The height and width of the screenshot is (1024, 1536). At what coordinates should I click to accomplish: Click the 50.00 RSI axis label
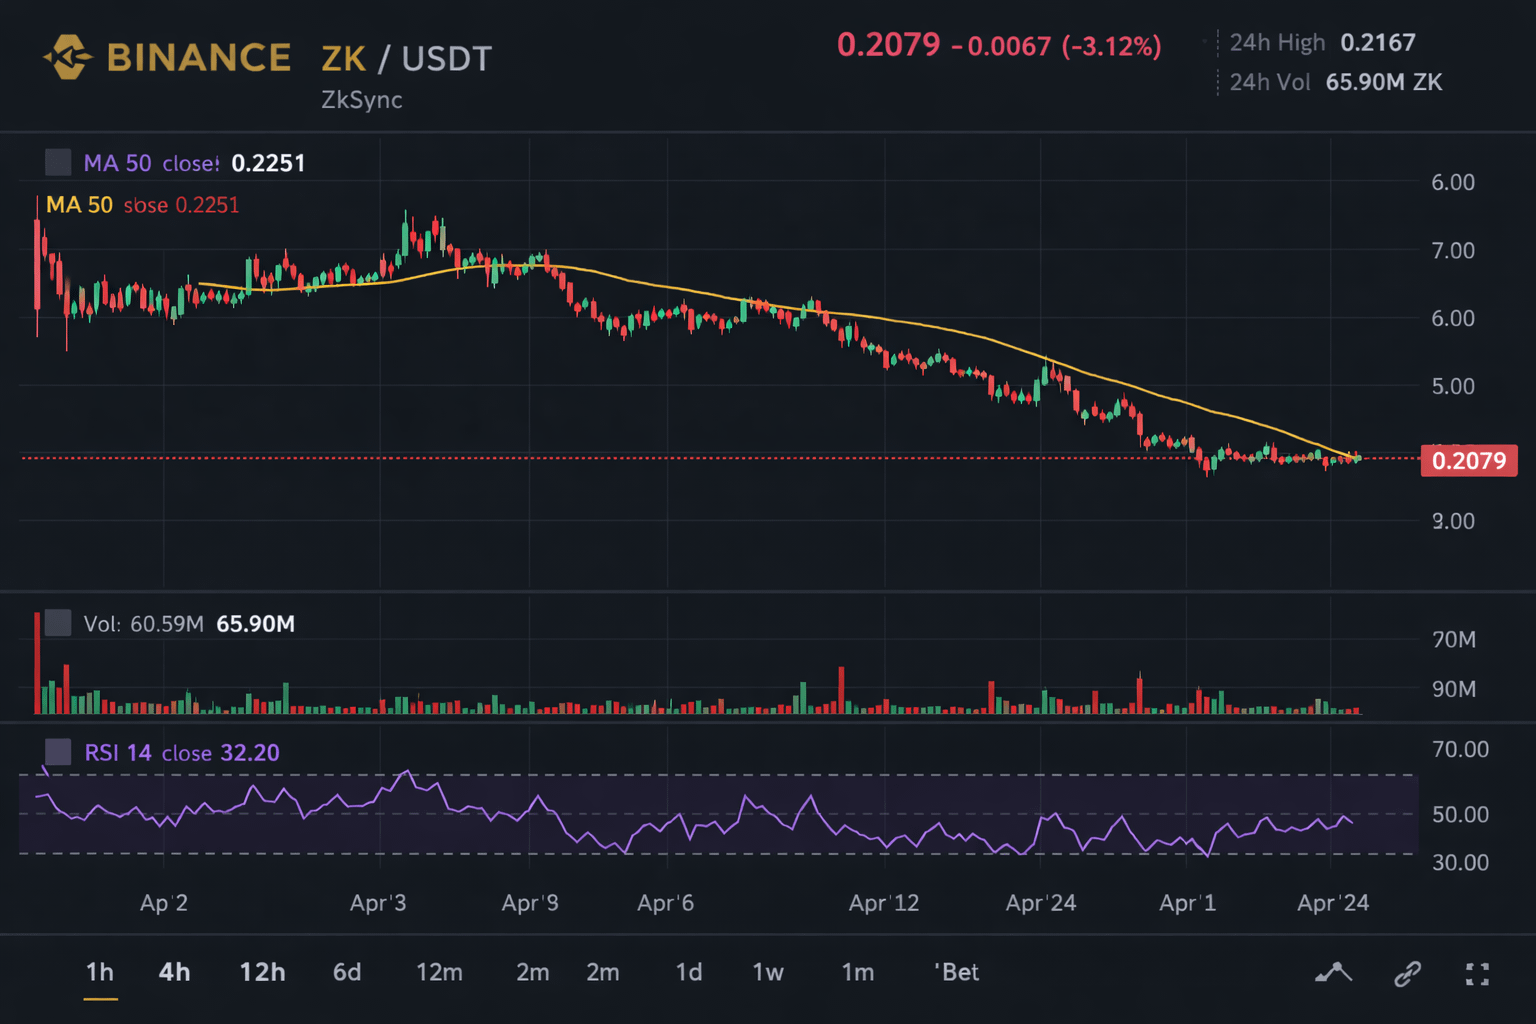1460,814
